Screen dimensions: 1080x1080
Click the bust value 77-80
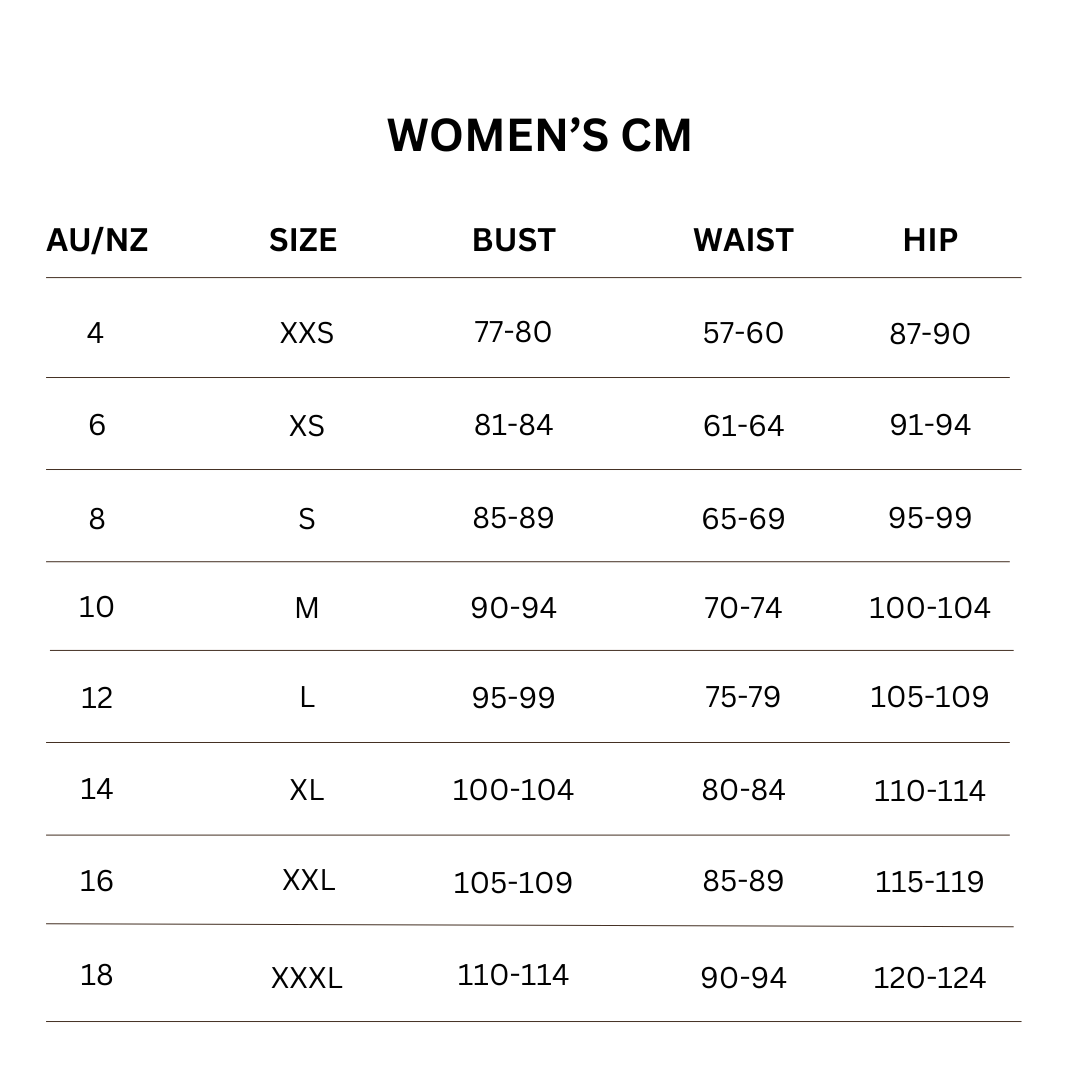point(513,332)
